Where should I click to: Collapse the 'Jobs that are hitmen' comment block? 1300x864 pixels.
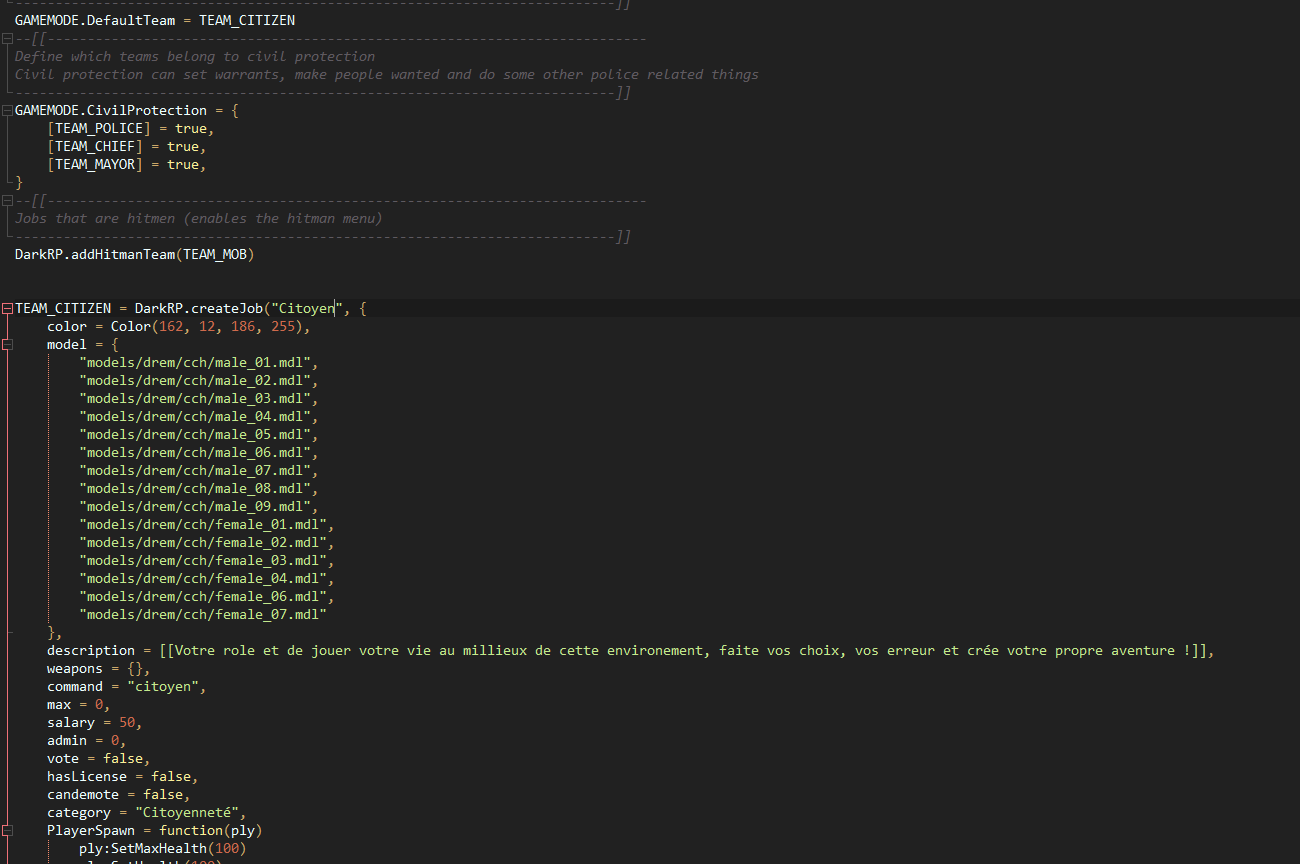(x=7, y=200)
